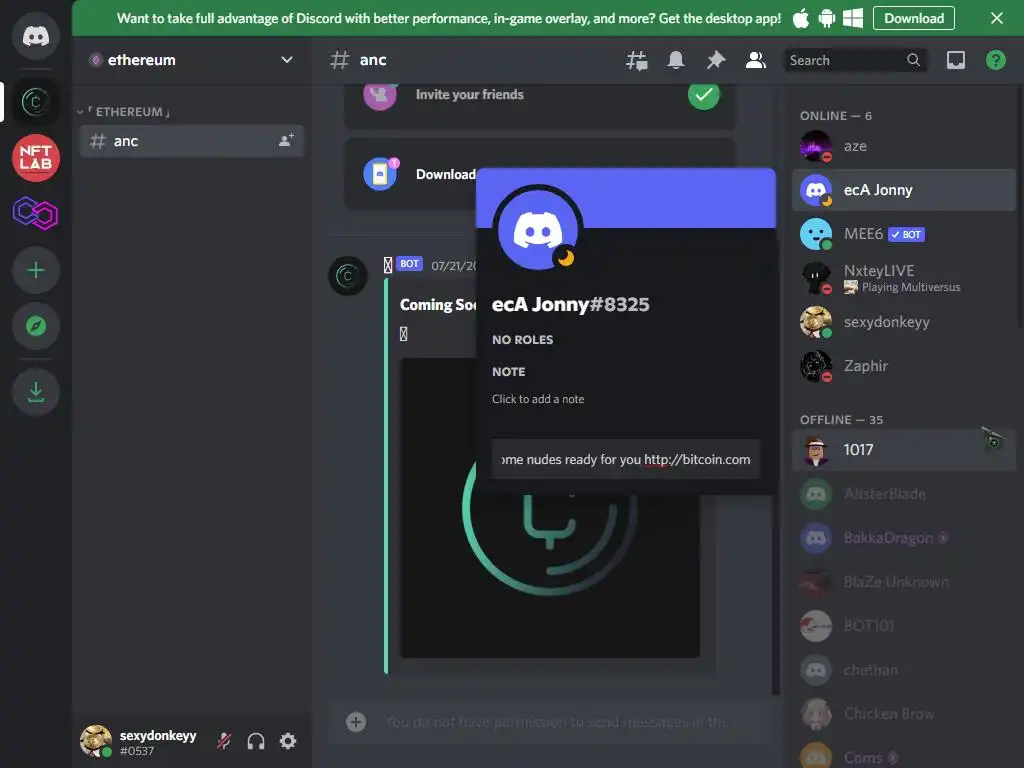The height and width of the screenshot is (768, 1024).
Task: Click the Apple platform icon in banner
Action: tap(801, 18)
